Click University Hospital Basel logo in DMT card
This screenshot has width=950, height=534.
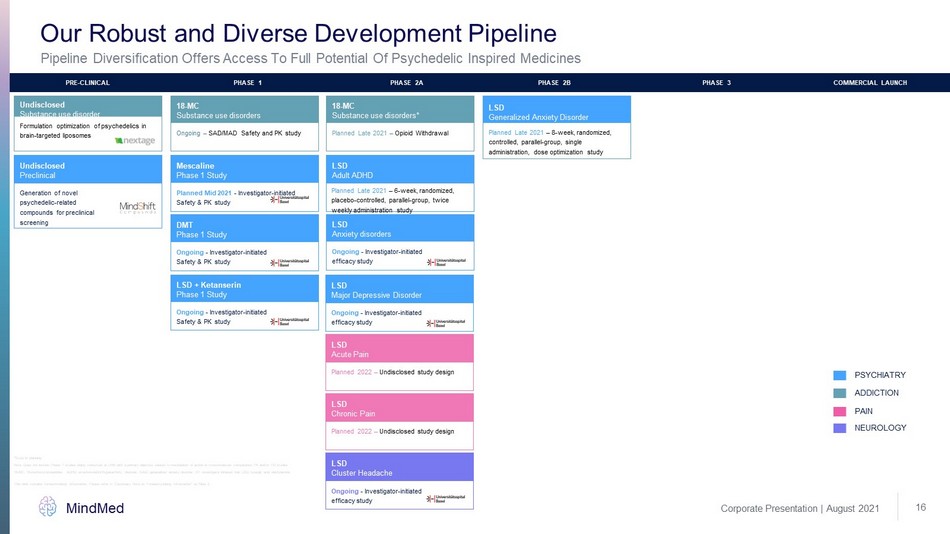290,262
